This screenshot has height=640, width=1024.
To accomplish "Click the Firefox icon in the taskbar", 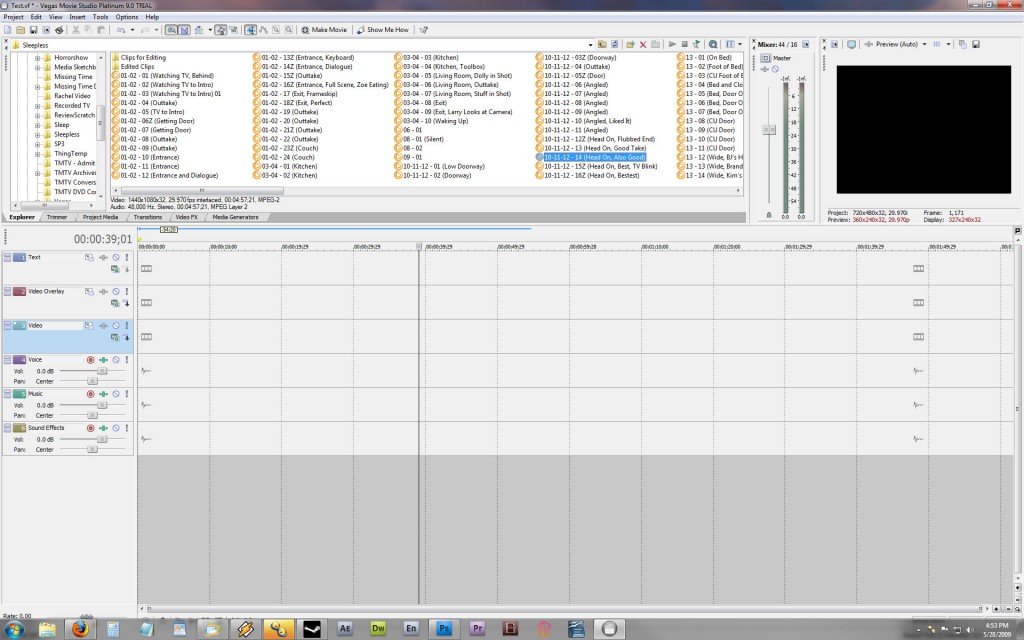I will click(x=79, y=628).
